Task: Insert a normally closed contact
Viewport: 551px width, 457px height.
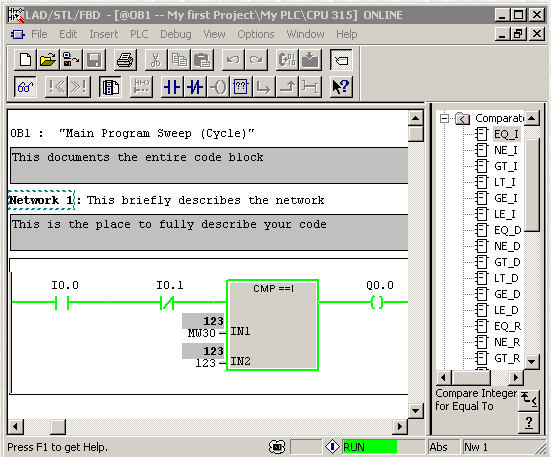Action: tap(195, 87)
